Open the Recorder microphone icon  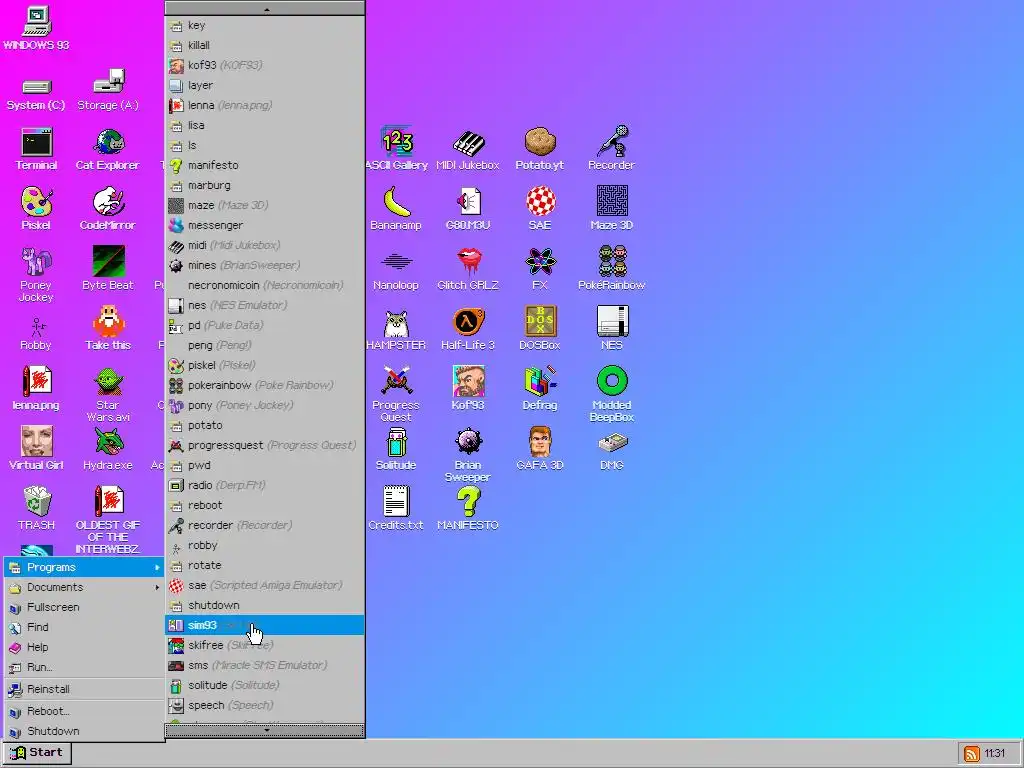(611, 149)
